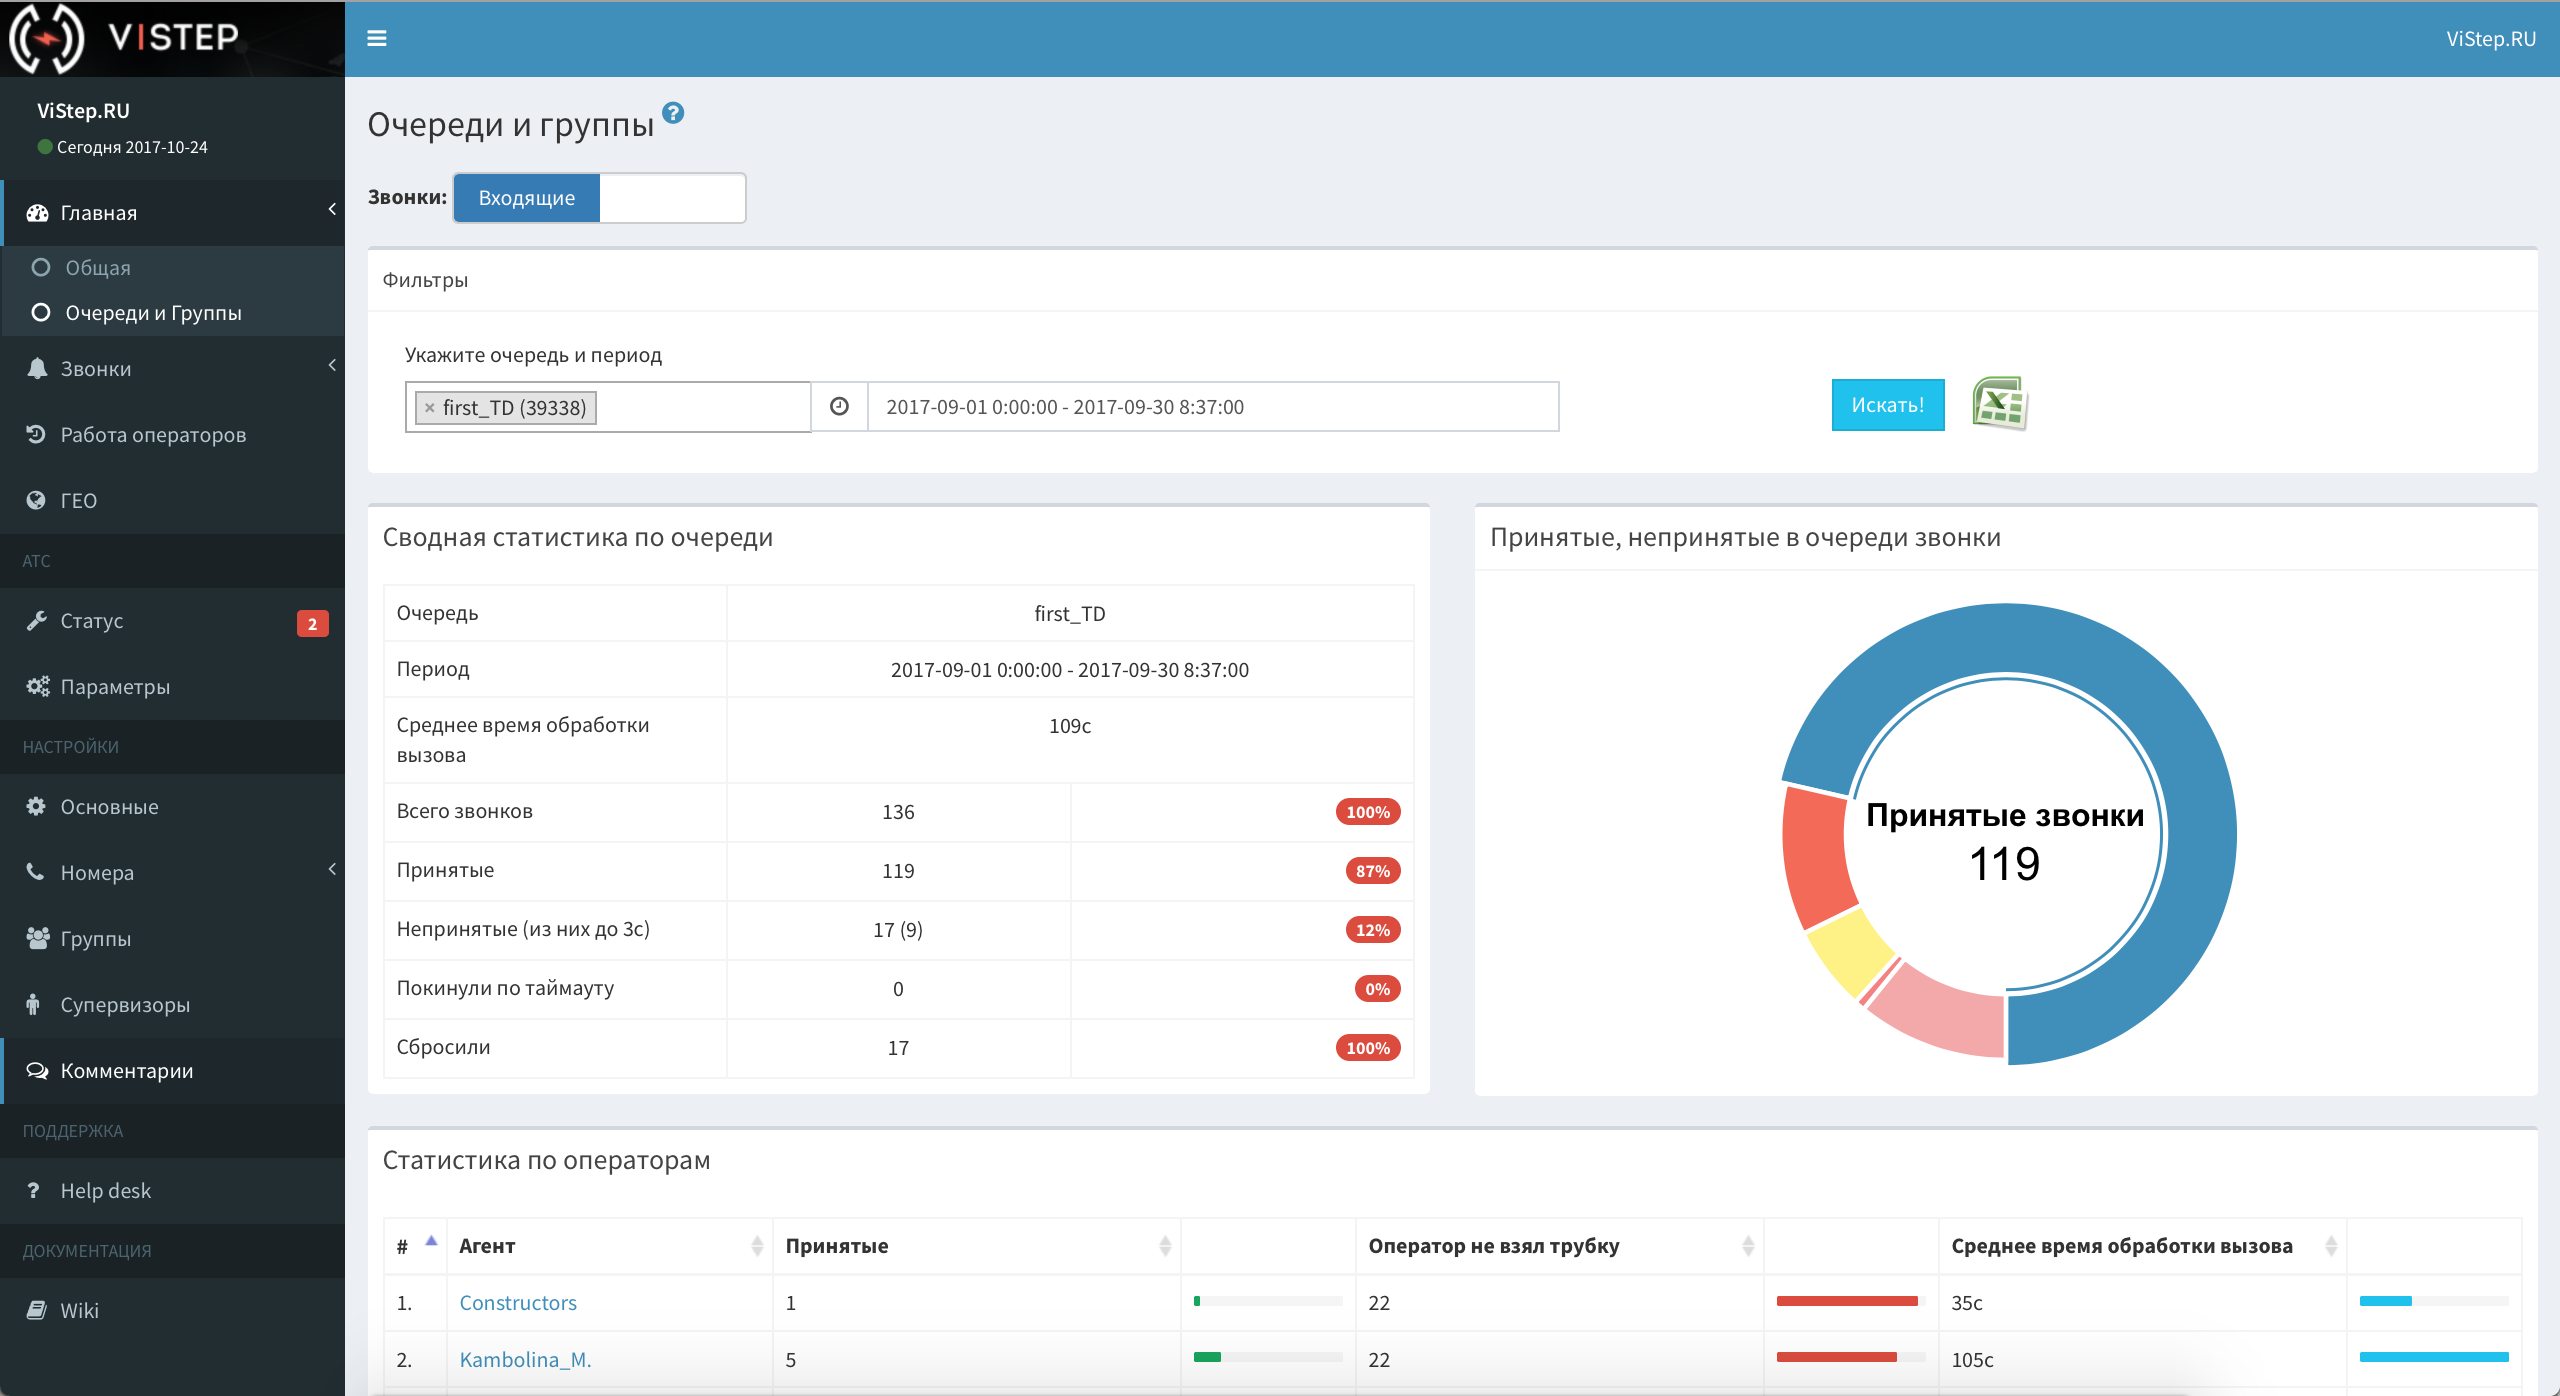Open Kambolina_M. agent link
This screenshot has height=1396, width=2560.
(x=526, y=1360)
